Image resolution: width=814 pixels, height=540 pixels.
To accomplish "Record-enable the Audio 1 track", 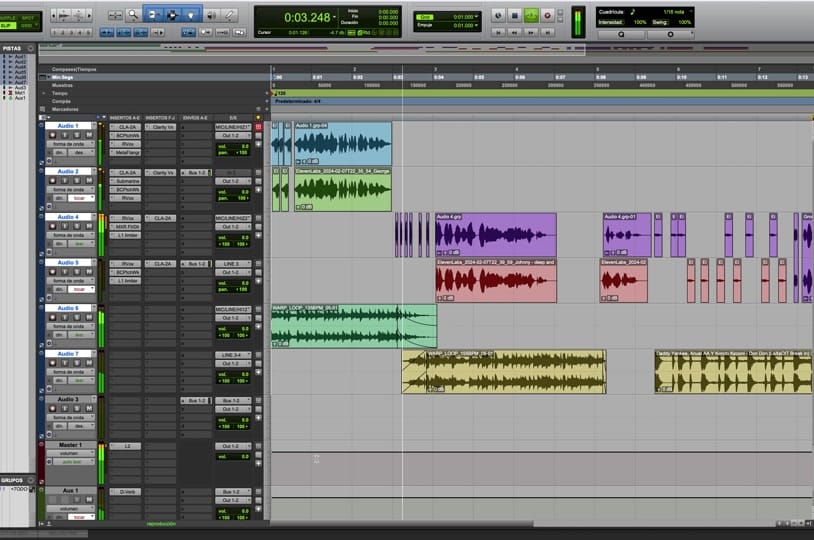I will tap(52, 135).
